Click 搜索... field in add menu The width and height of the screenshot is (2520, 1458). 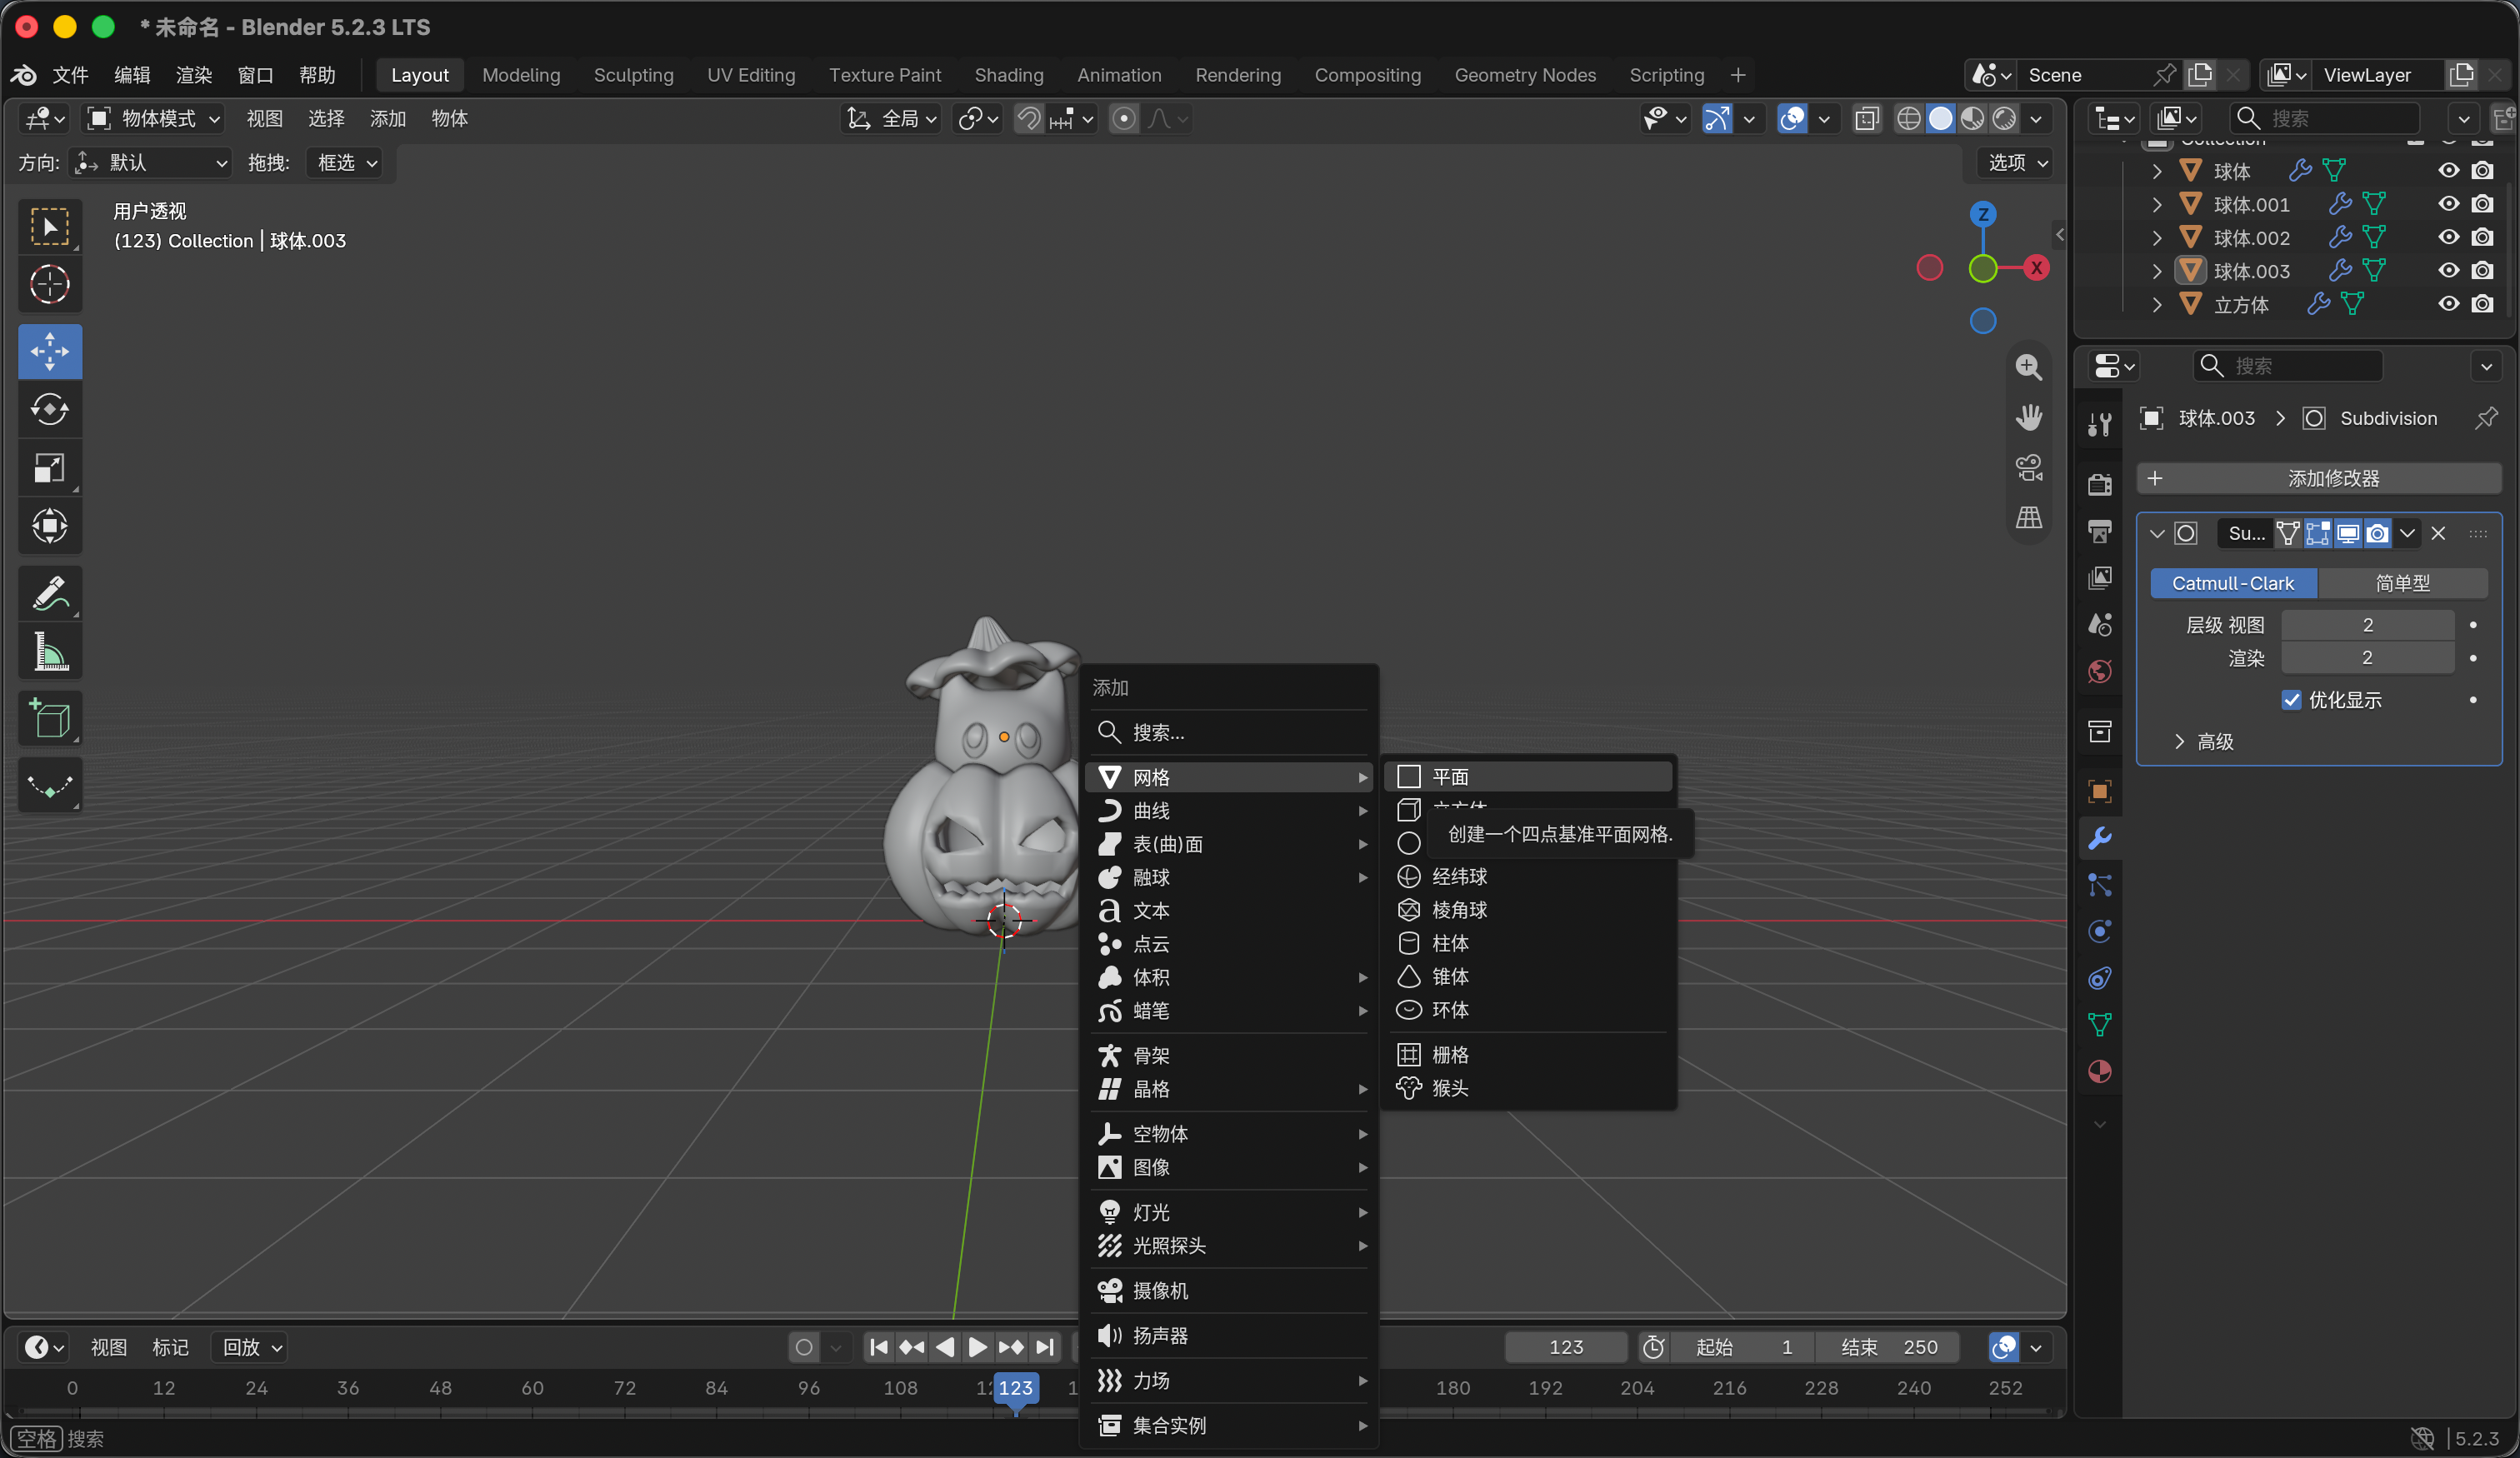tap(1230, 732)
